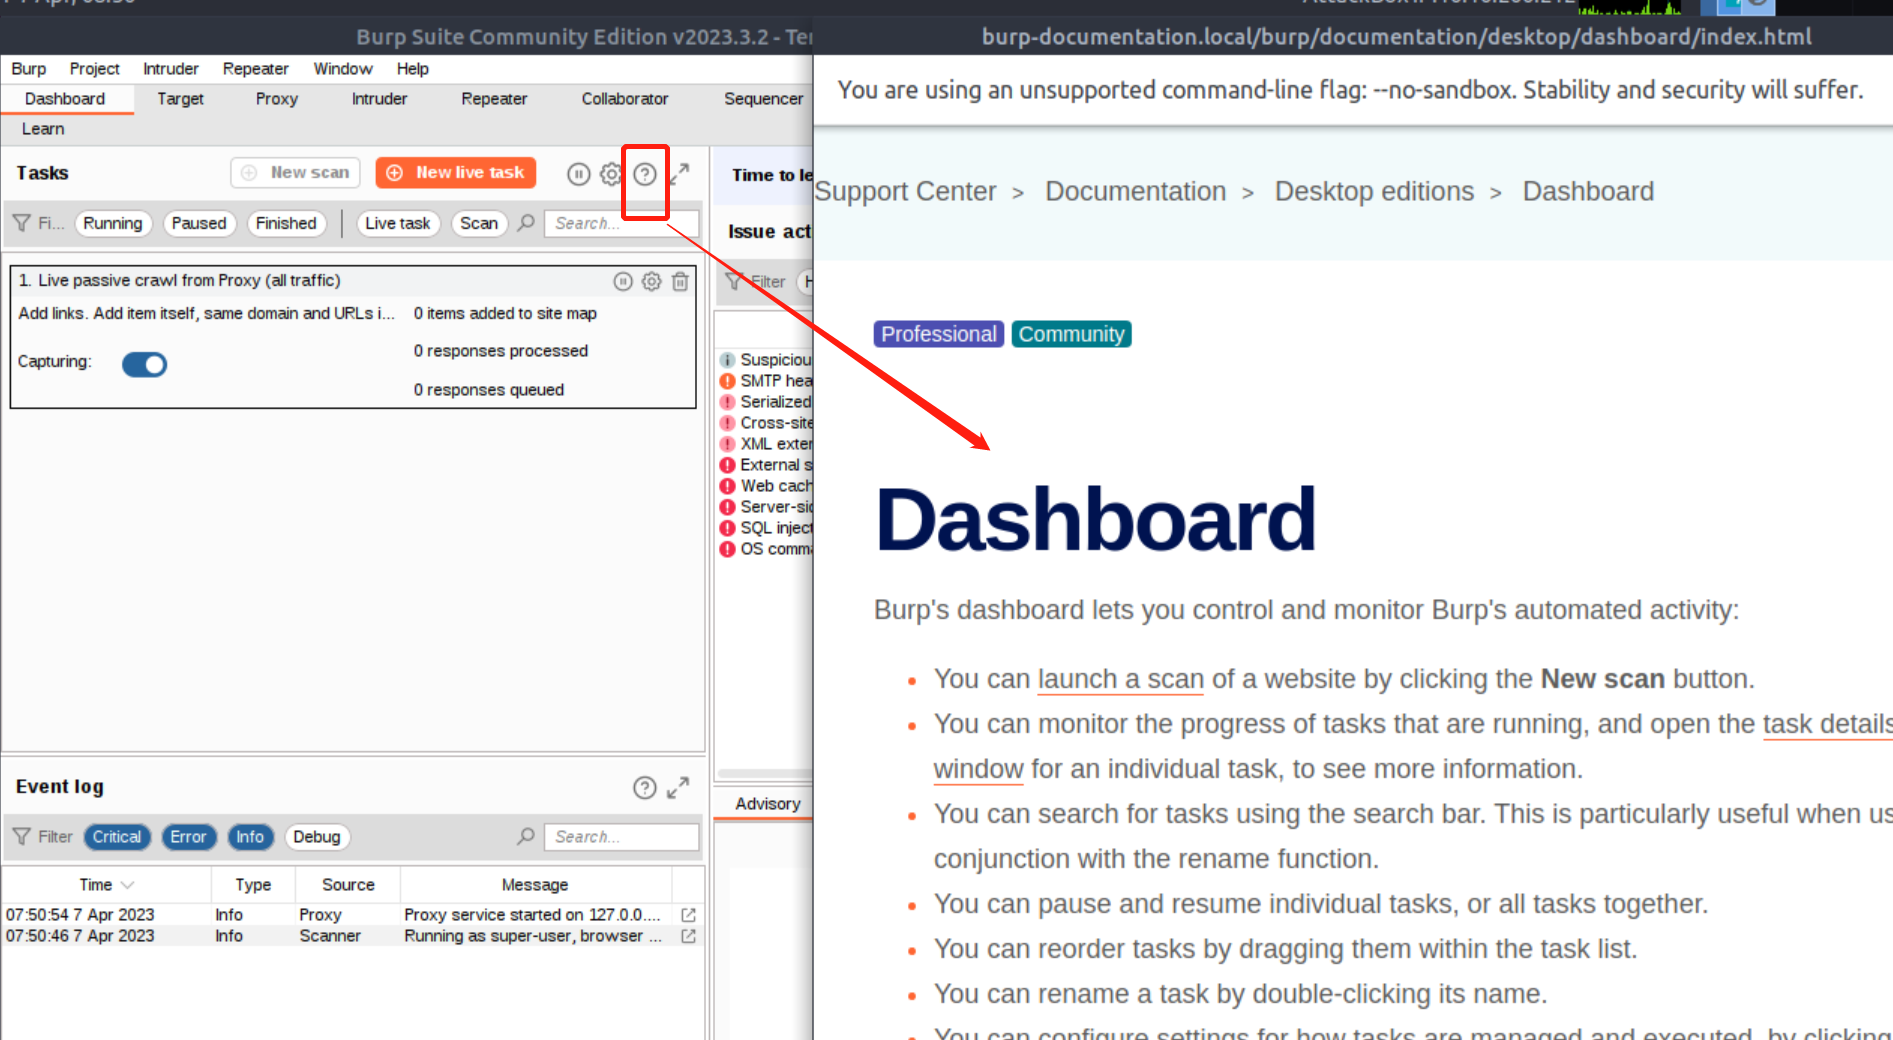The image size is (1893, 1040).
Task: Open Tasks panel help icon
Action: tap(645, 174)
